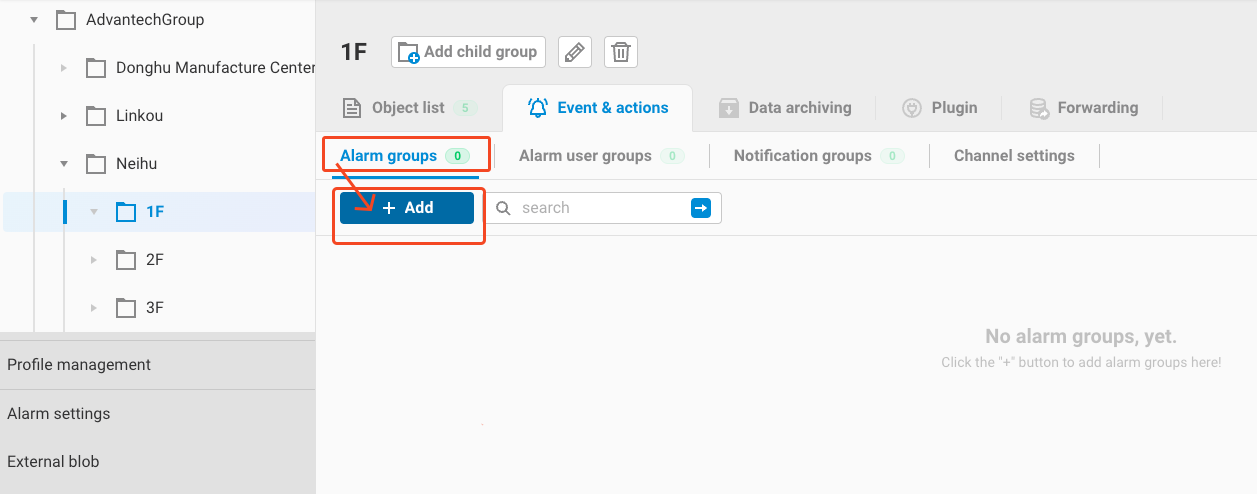
Task: Select the Alarm user groups sub-tab
Action: tap(585, 156)
